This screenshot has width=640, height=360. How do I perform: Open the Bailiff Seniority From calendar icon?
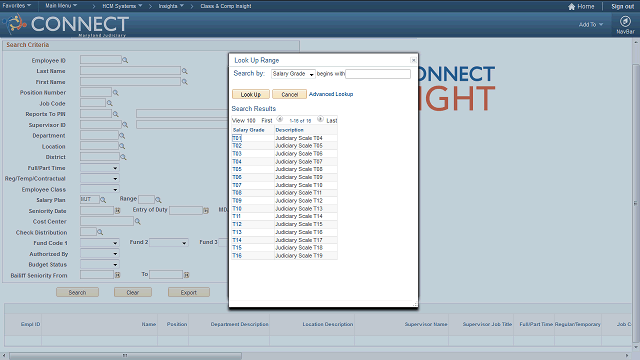pyautogui.click(x=118, y=275)
